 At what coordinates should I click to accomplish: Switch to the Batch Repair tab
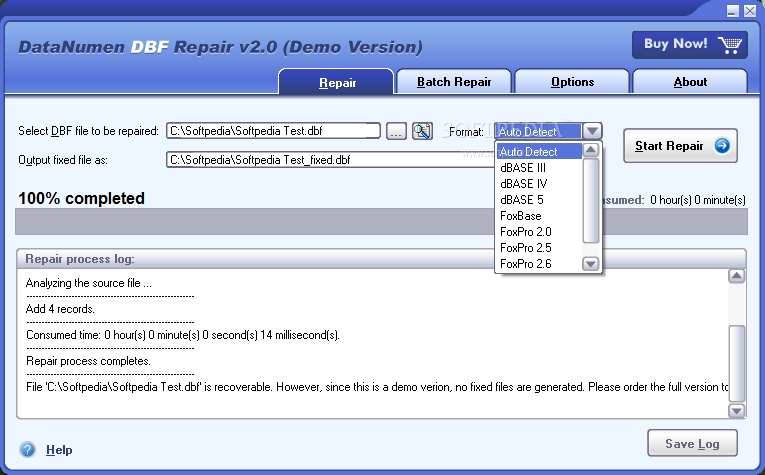(x=454, y=81)
